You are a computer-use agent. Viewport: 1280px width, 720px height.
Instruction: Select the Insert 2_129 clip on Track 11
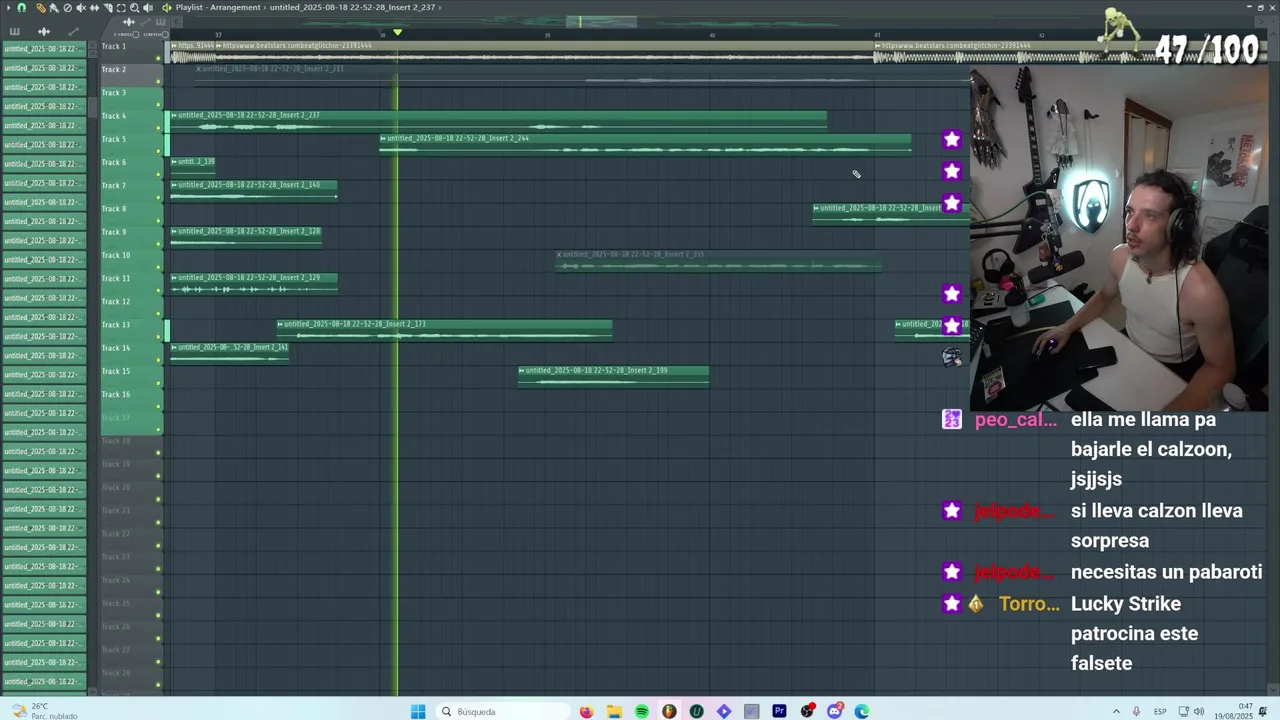point(254,284)
